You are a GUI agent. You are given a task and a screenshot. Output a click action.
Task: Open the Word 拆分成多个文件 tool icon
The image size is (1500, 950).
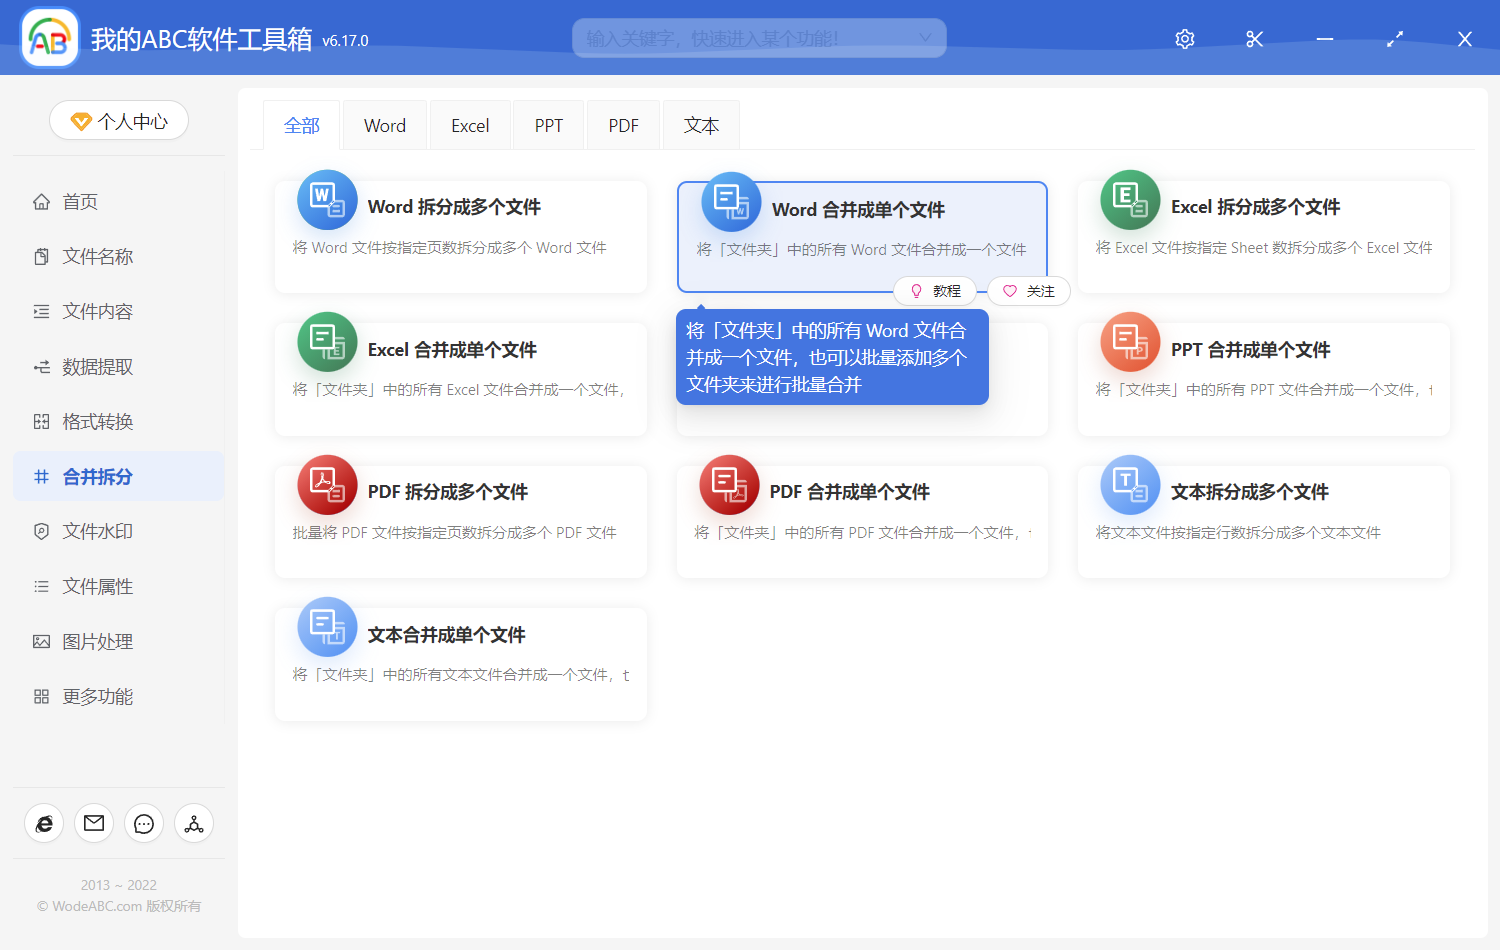(327, 199)
